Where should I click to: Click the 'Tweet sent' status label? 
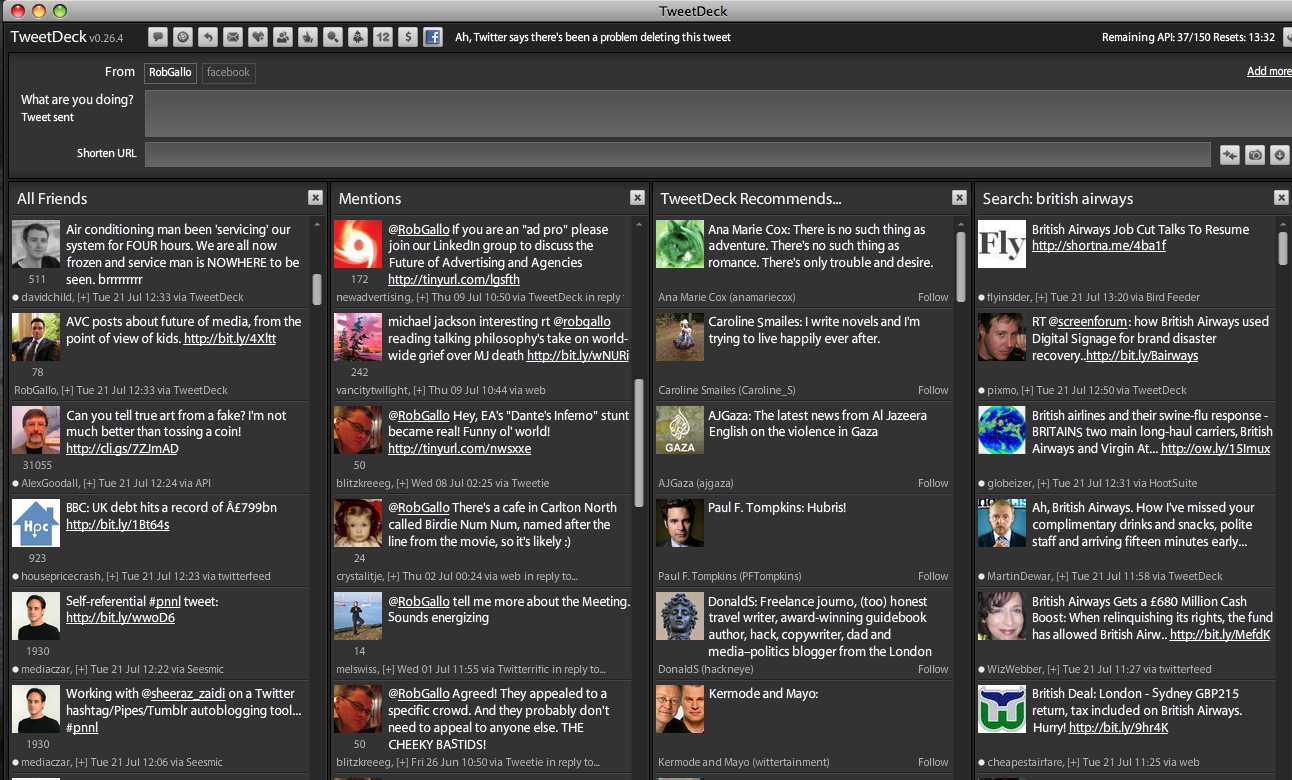pyautogui.click(x=48, y=117)
